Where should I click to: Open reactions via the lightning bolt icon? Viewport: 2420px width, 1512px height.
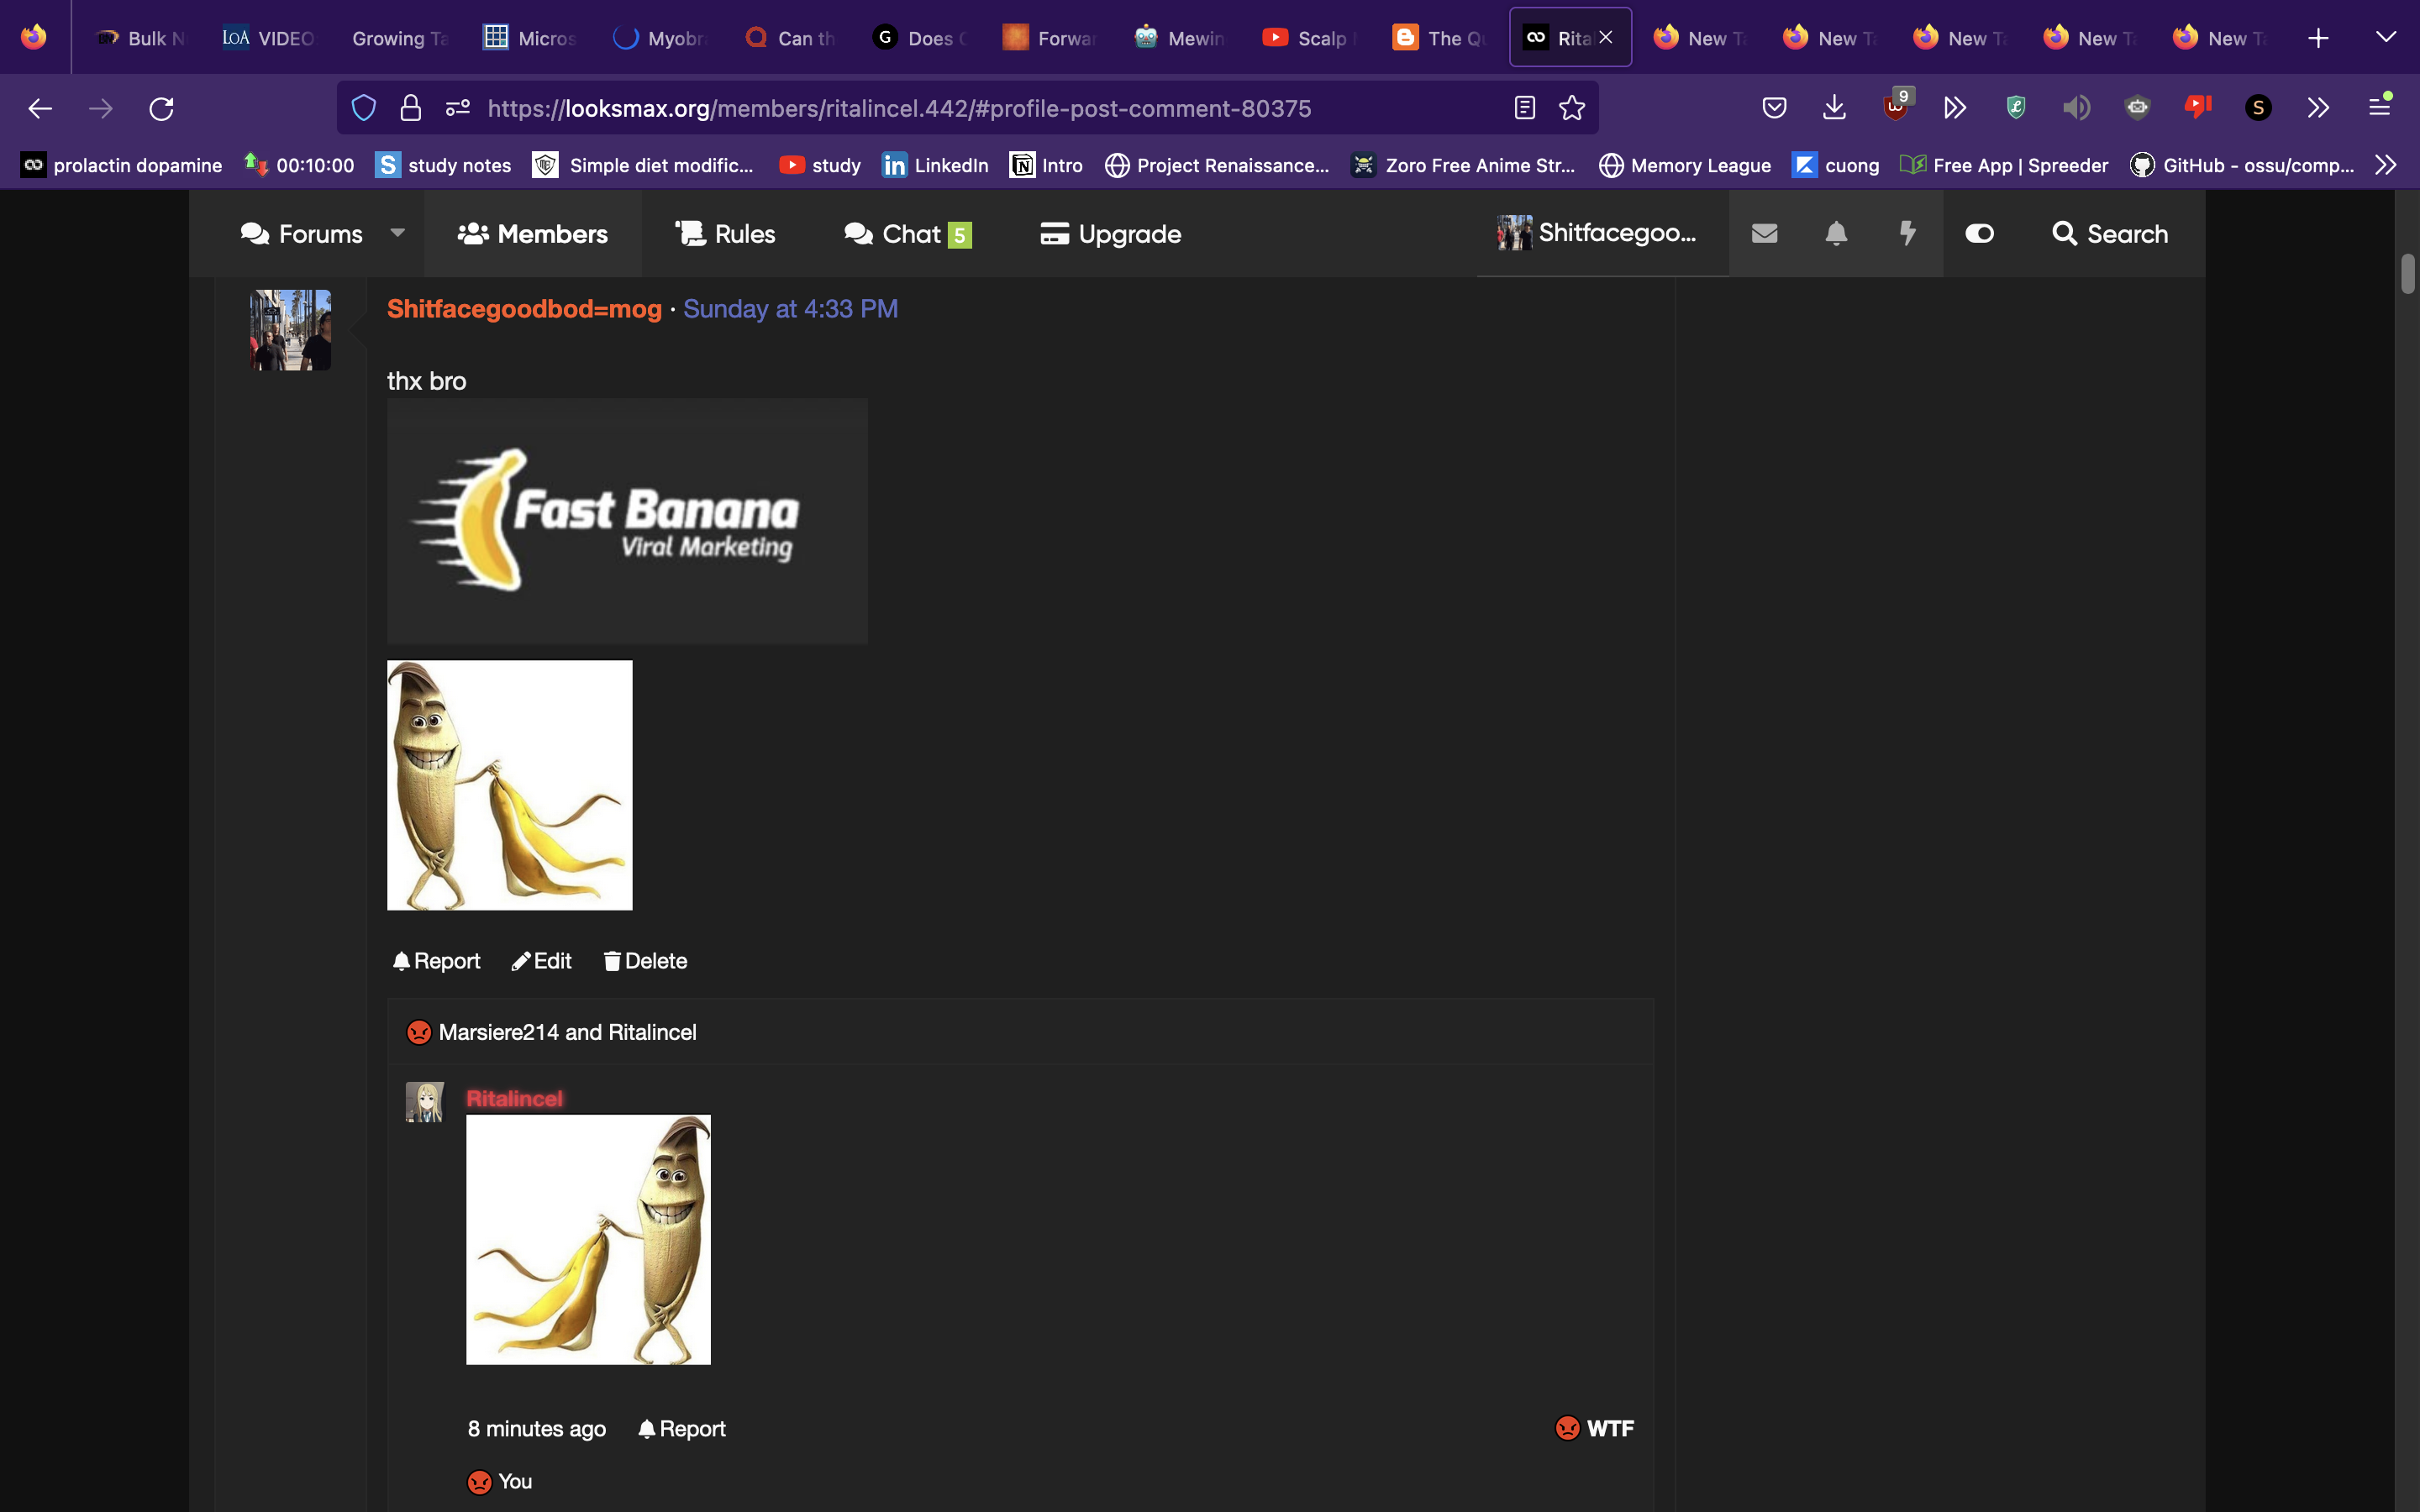coord(1908,233)
